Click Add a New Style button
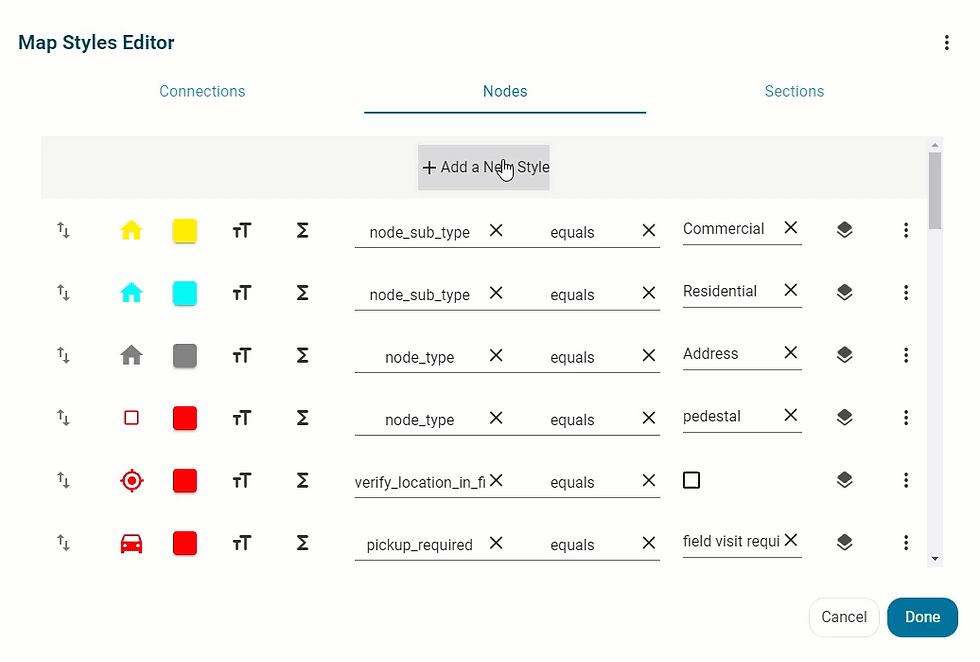Screen dimensions: 980x662 click(484, 168)
